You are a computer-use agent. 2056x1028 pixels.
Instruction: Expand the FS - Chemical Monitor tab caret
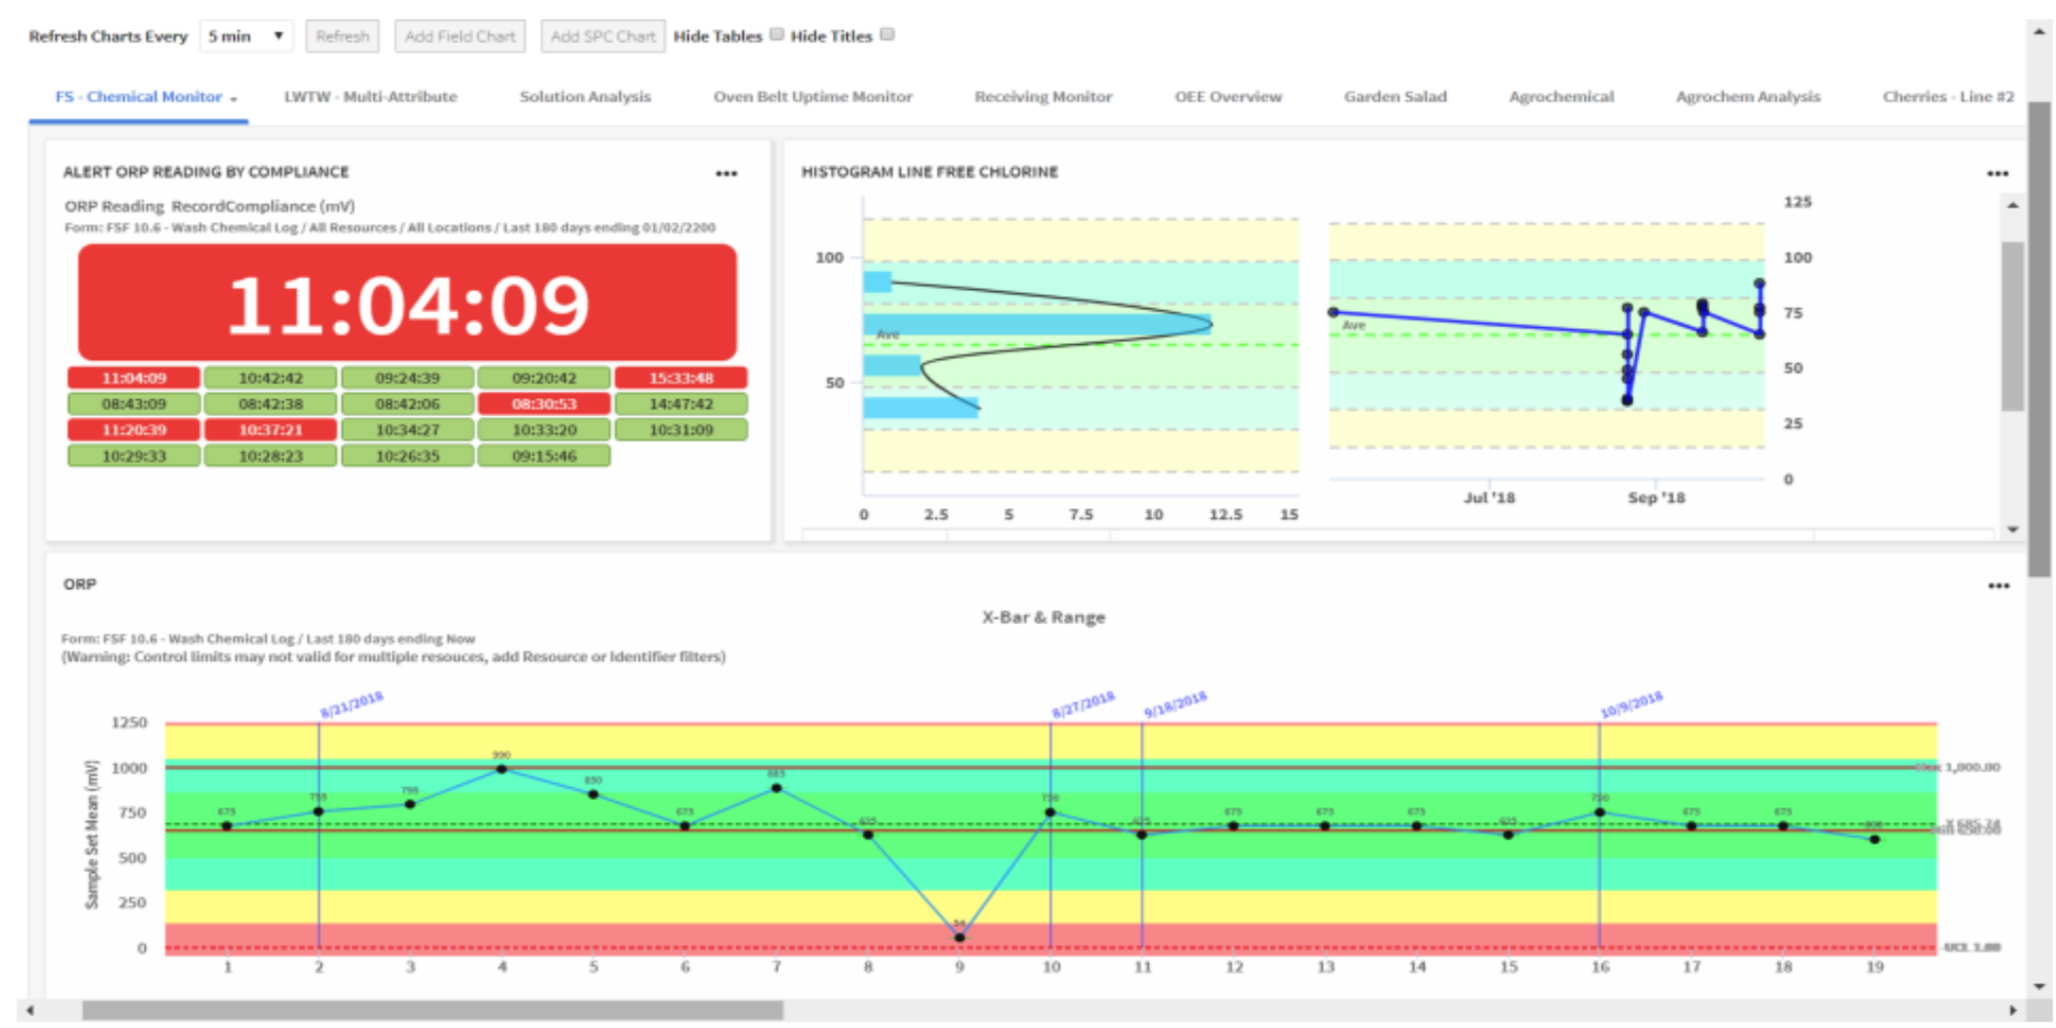click(x=234, y=99)
